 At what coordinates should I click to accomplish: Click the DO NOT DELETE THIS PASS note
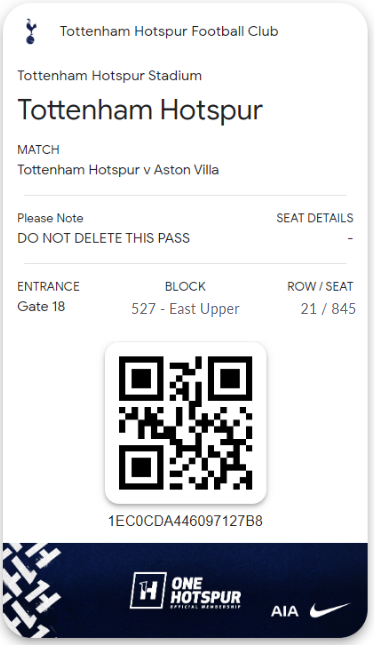104,238
